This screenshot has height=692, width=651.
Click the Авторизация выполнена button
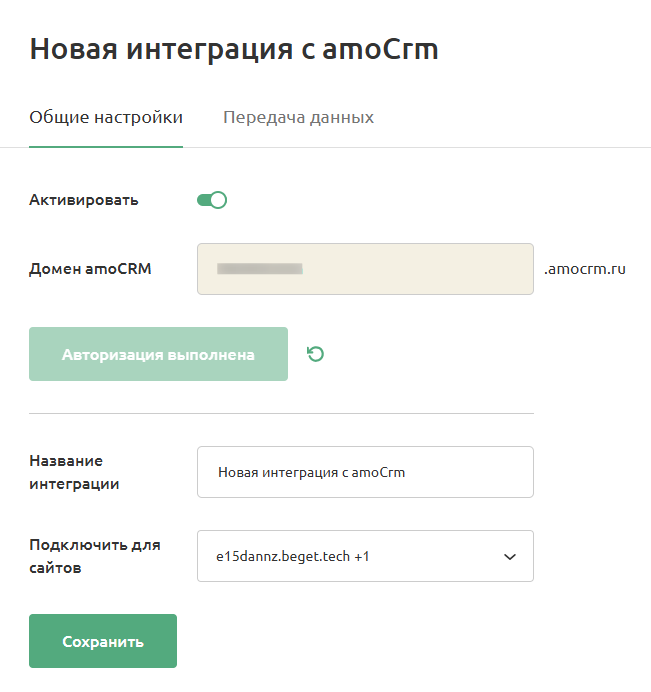point(158,354)
